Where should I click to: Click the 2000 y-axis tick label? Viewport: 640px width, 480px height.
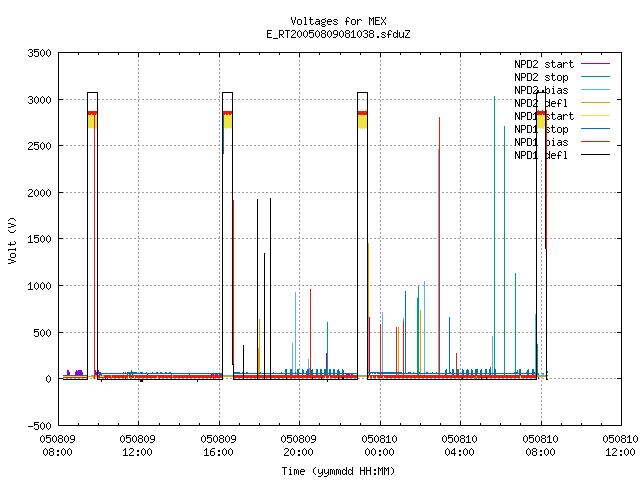coord(39,193)
